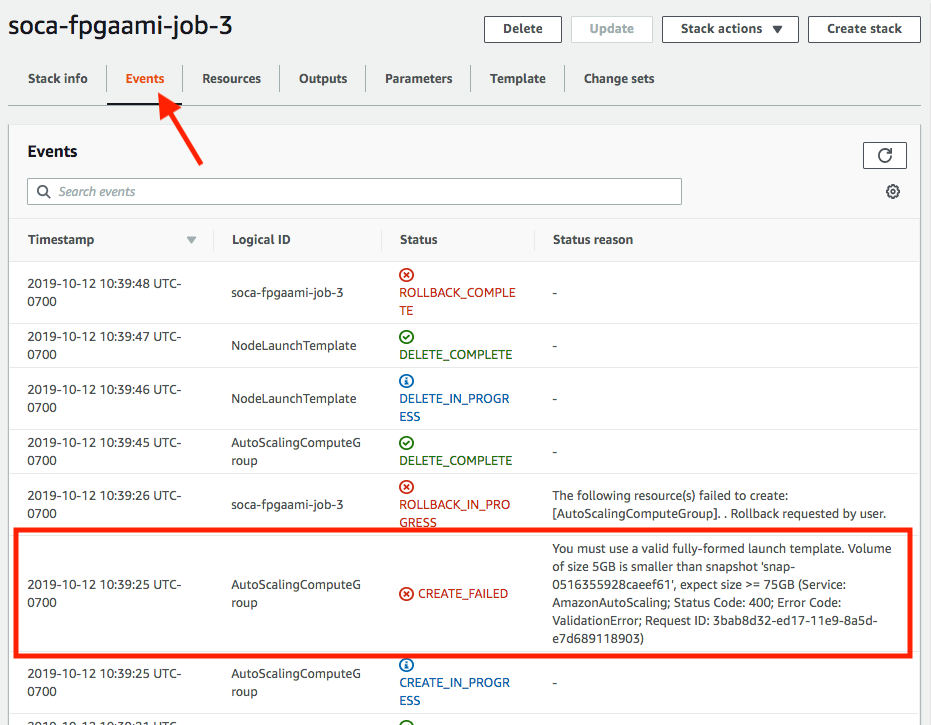Open the Parameters tab
Viewport: 931px width, 725px height.
pyautogui.click(x=418, y=79)
